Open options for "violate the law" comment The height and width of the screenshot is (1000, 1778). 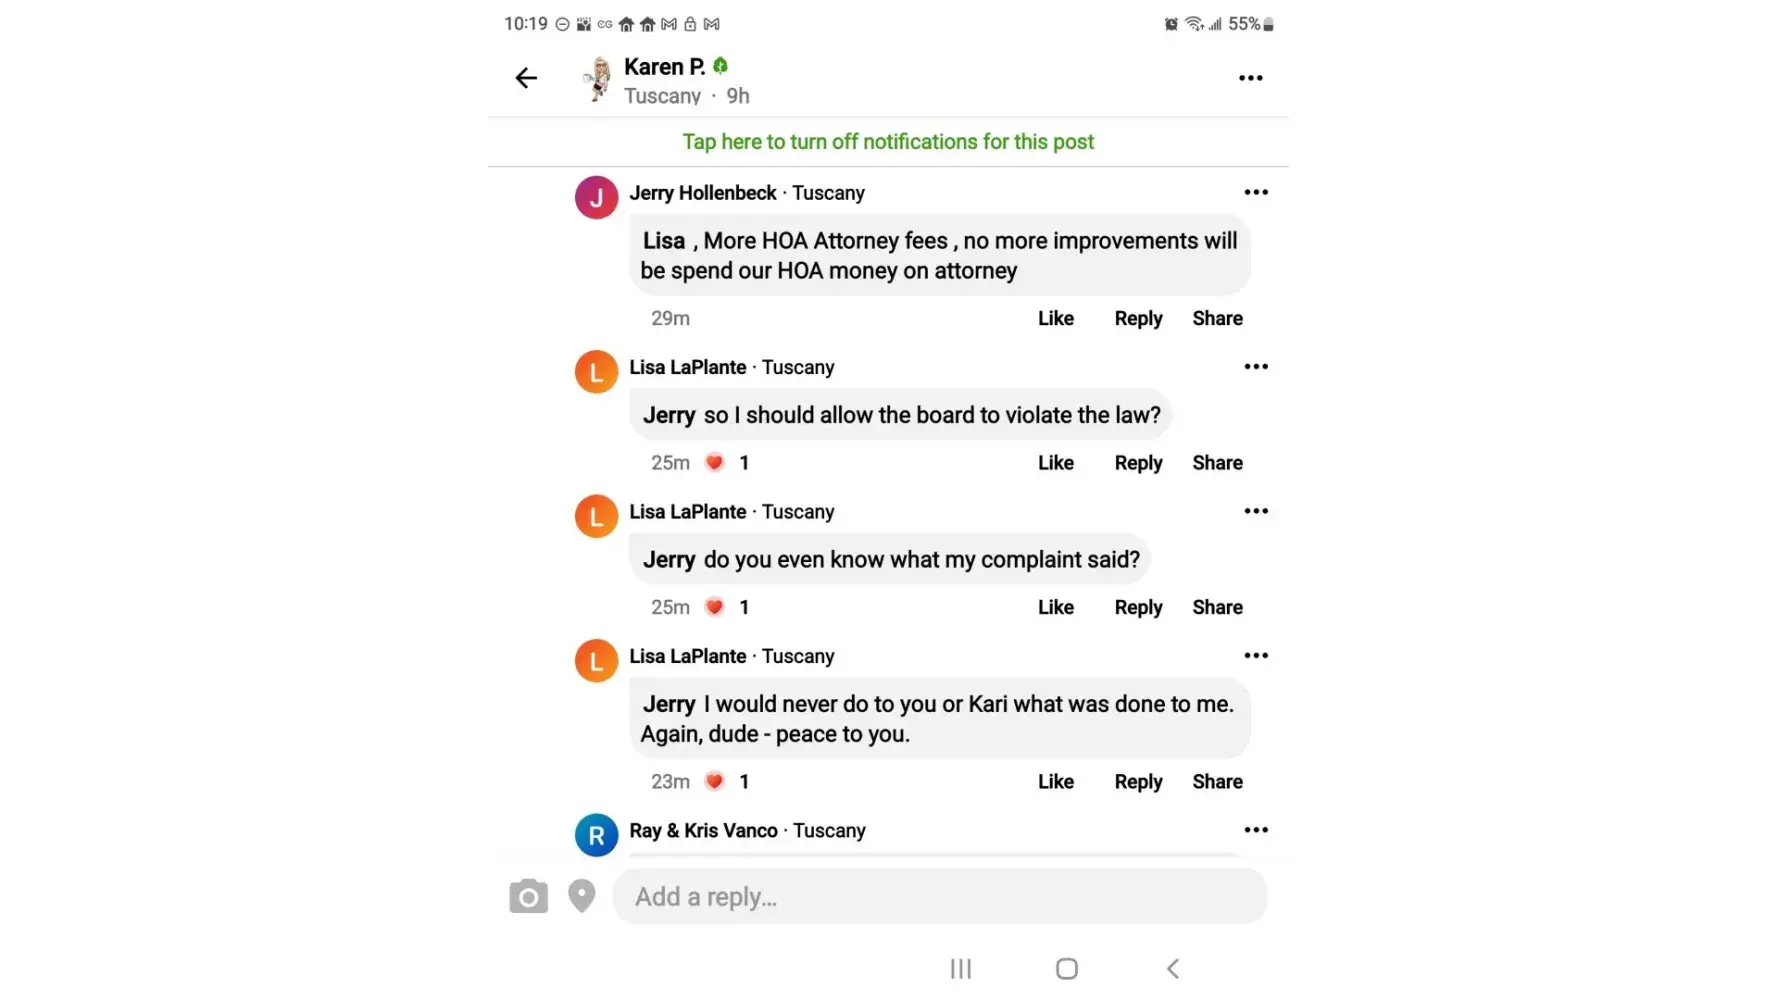coord(1255,367)
